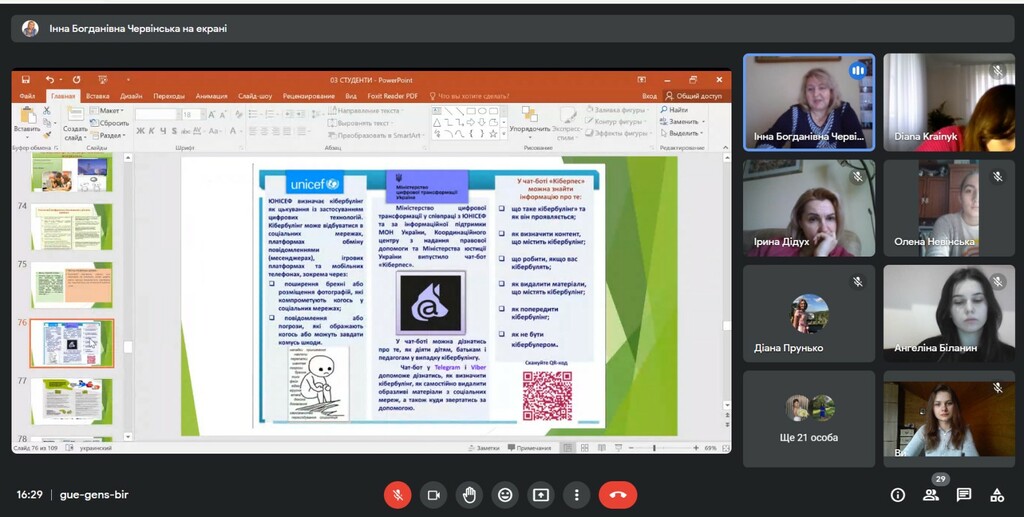Toggle the camera on or off

(433, 494)
